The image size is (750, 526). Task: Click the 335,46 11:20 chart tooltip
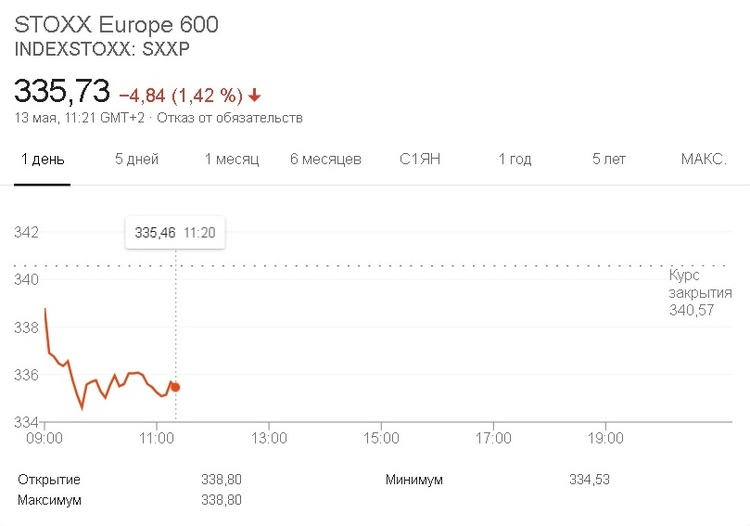point(175,232)
